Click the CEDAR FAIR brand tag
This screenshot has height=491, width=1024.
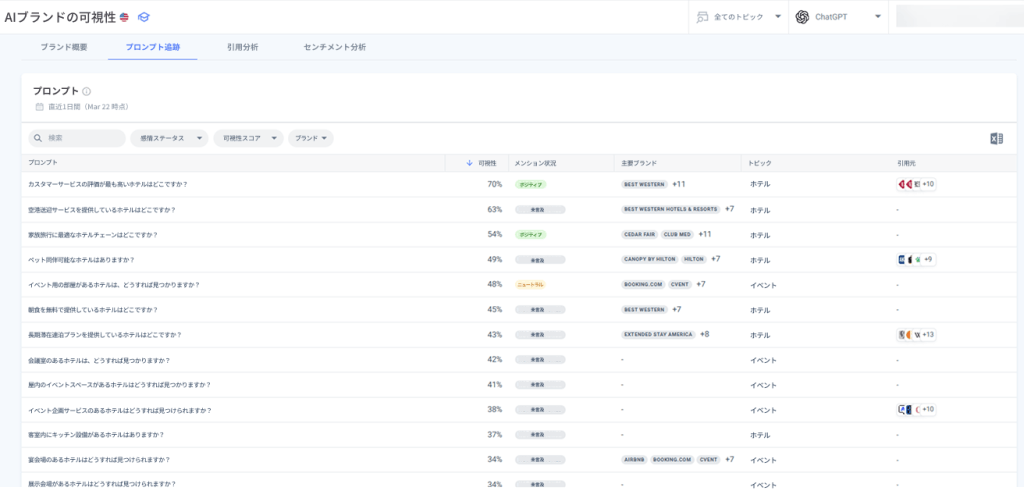(x=640, y=234)
